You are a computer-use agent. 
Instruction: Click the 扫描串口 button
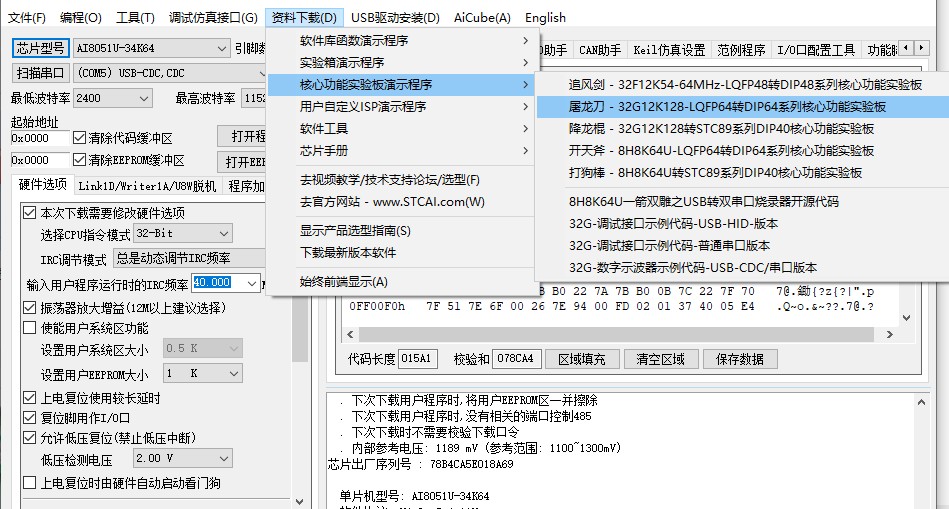tap(40, 73)
